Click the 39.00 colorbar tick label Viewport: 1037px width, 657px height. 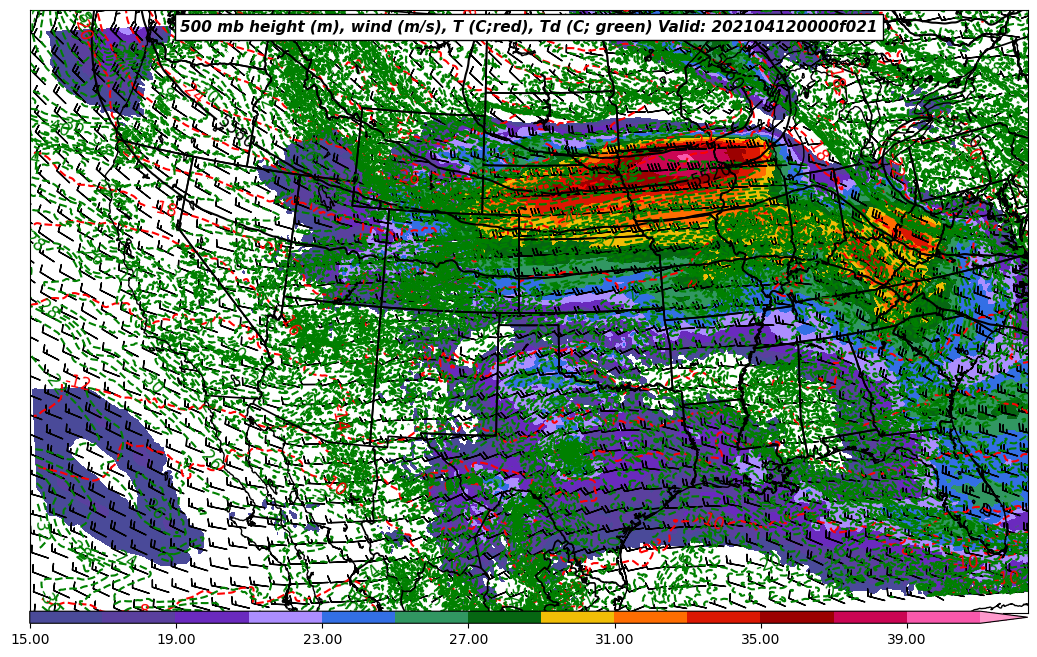tap(907, 639)
